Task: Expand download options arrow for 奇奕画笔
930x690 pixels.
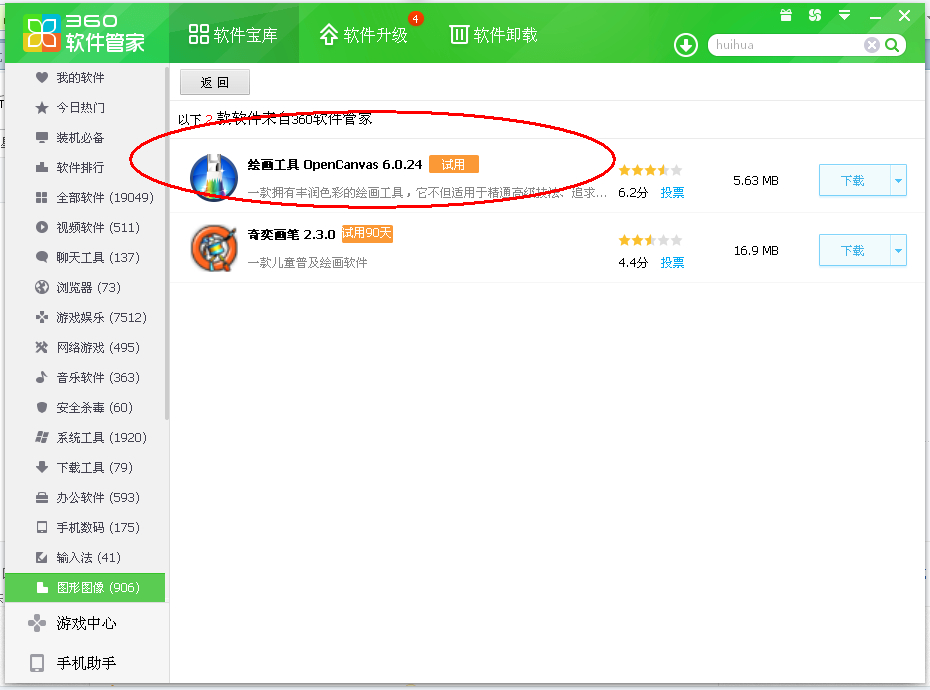Action: pos(899,250)
